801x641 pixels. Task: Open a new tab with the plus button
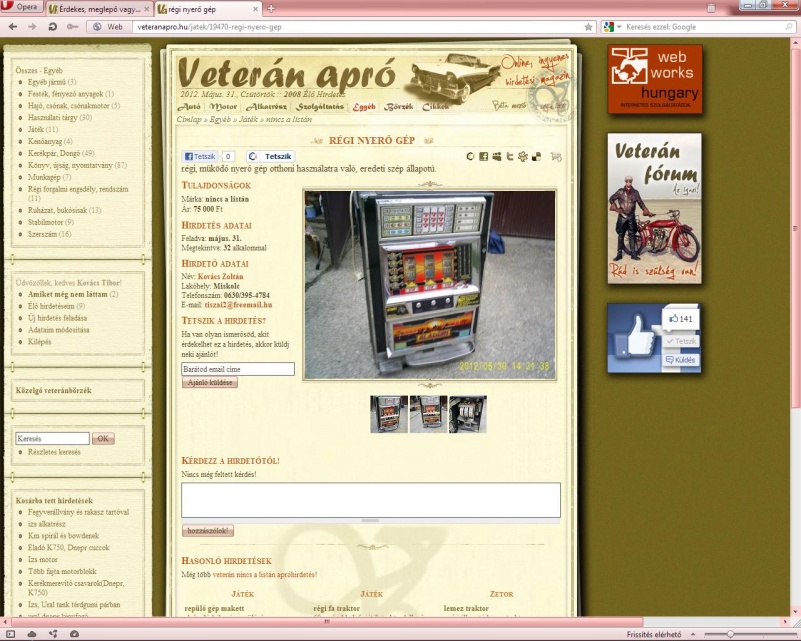(x=271, y=8)
